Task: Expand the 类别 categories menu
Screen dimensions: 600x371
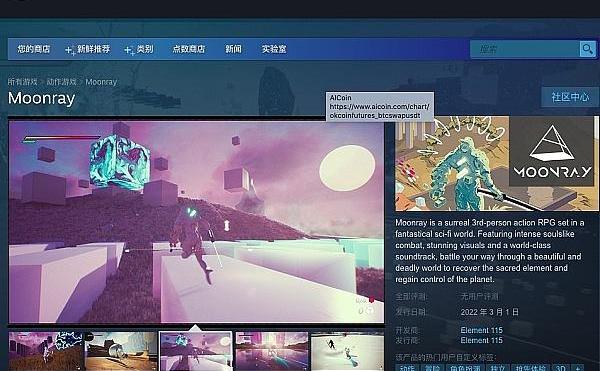Action: click(x=145, y=49)
